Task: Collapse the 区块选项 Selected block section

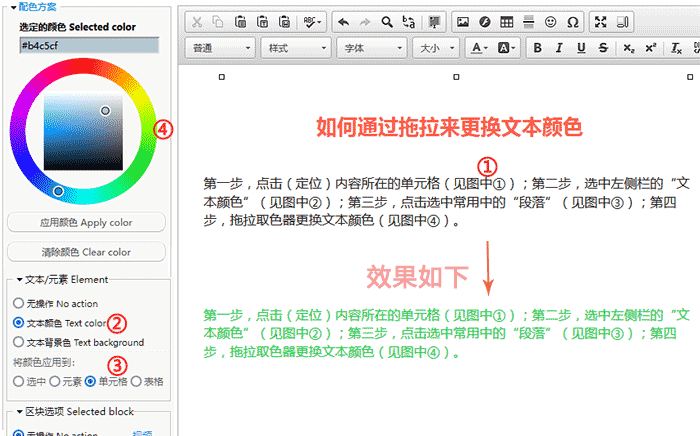Action: point(20,412)
